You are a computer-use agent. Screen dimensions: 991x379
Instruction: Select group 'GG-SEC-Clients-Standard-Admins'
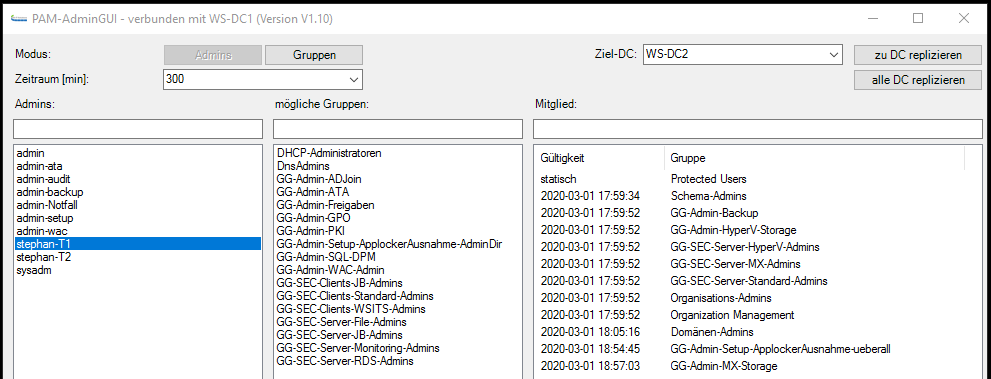point(398,296)
